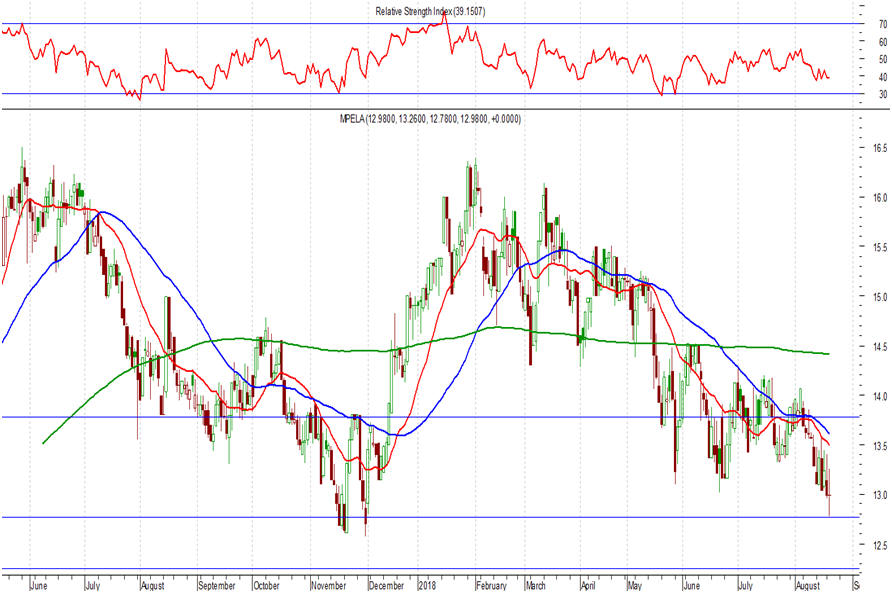This screenshot has width=892, height=593.
Task: Click the RSI 60 axis value
Action: point(883,42)
